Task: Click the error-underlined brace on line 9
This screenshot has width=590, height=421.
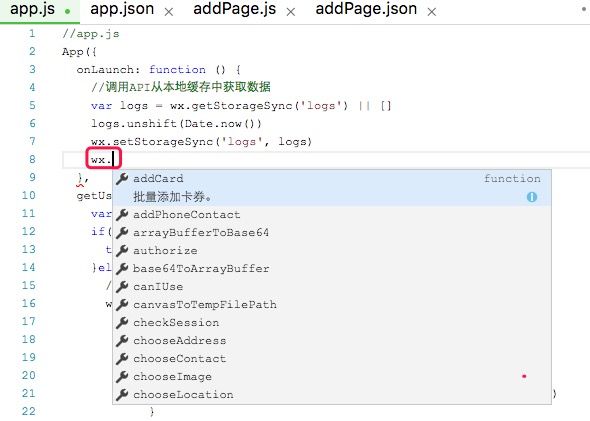Action: coord(80,178)
